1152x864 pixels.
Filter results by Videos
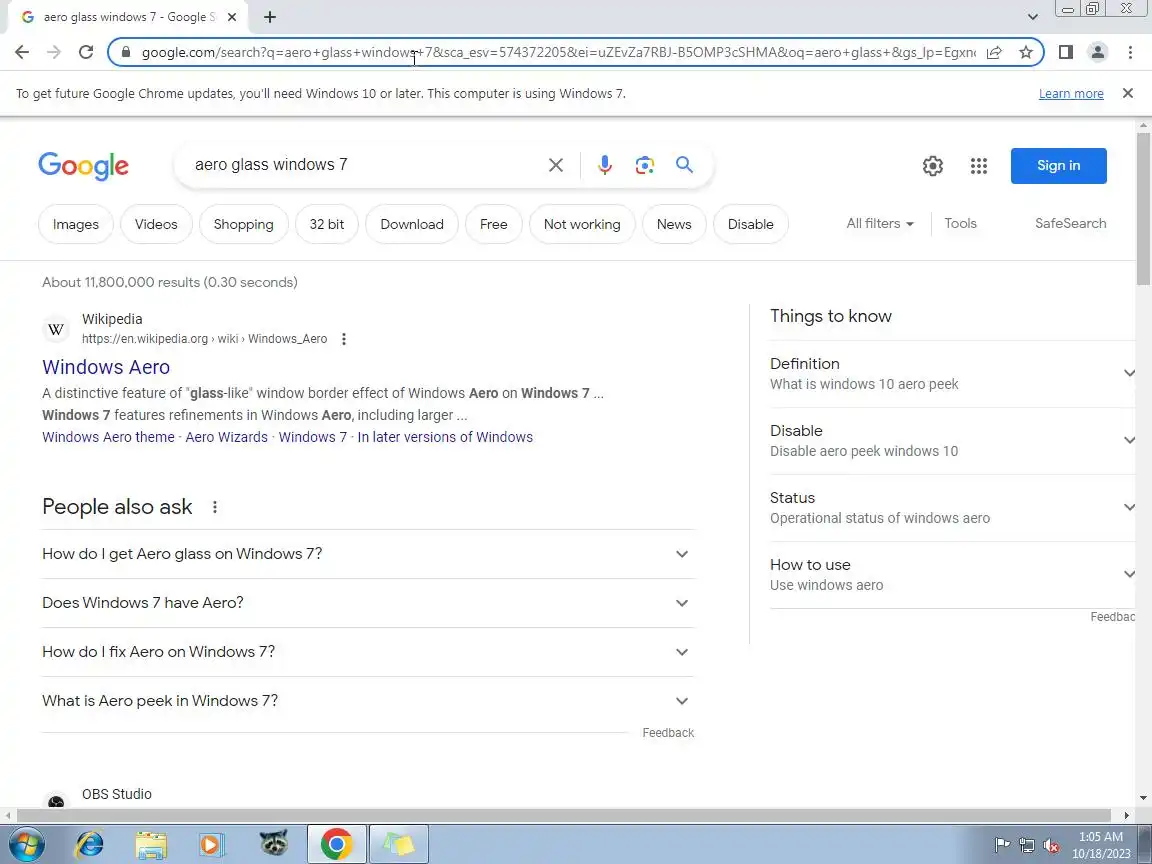click(x=156, y=224)
